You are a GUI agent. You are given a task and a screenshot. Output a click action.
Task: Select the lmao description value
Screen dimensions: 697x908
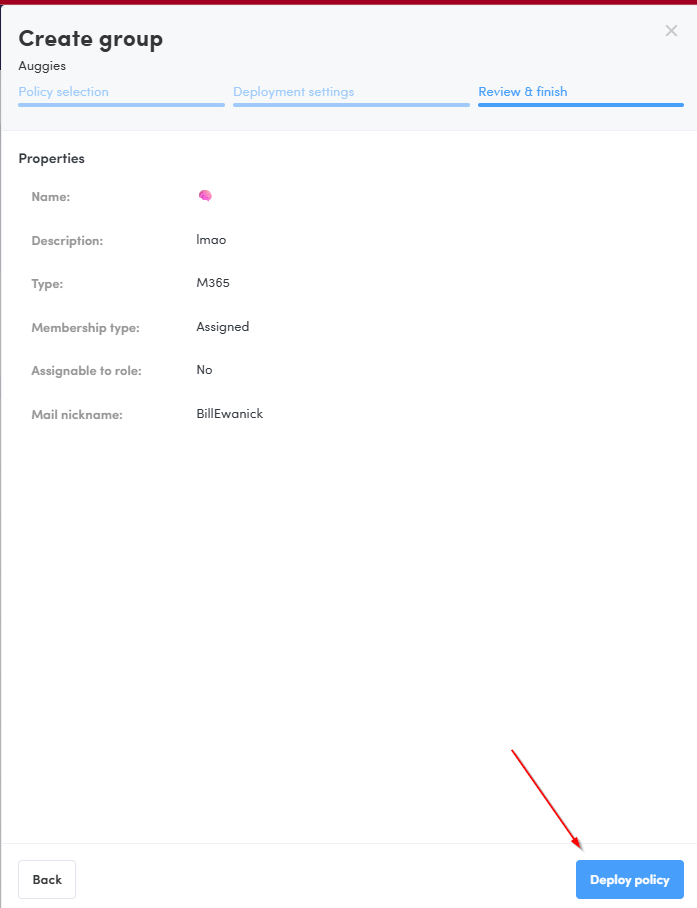211,240
